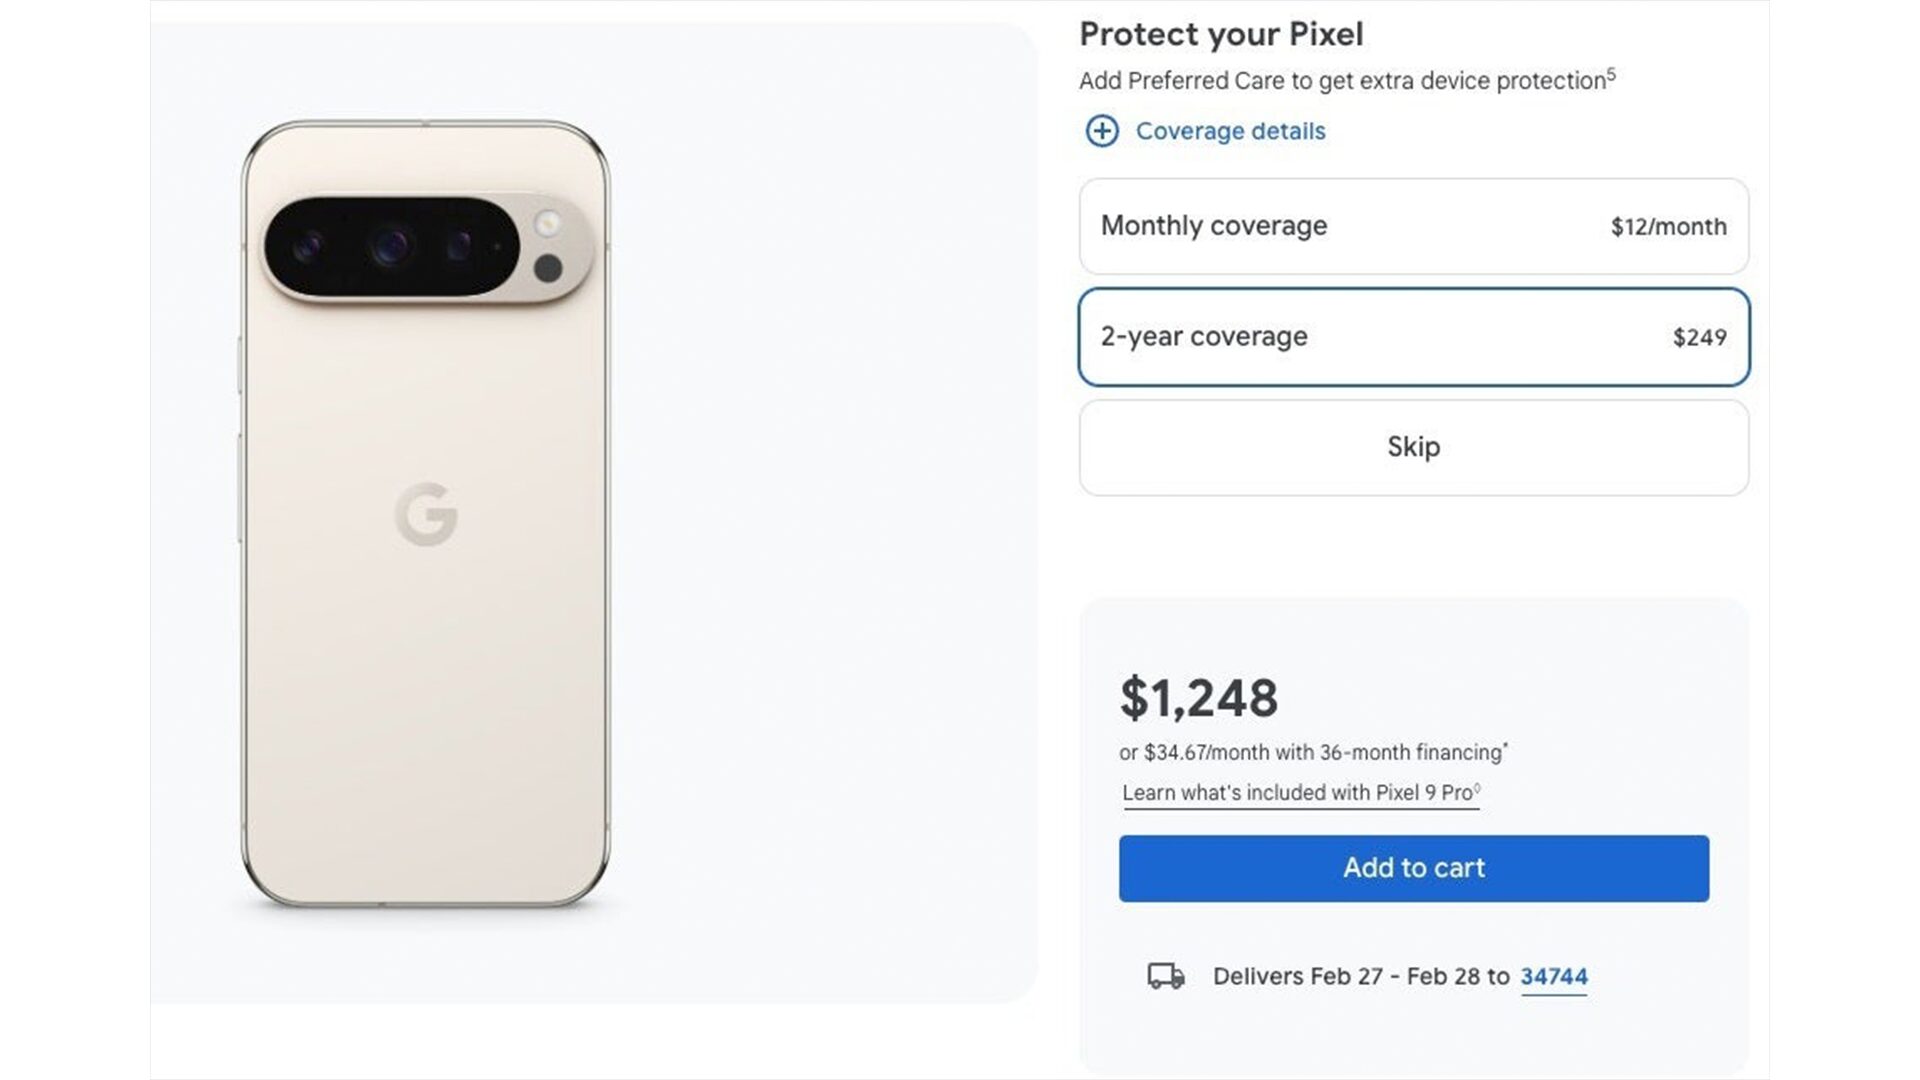The height and width of the screenshot is (1080, 1920).
Task: Click the Delivers Feb 27 - Feb 28 text
Action: [x=1361, y=977]
